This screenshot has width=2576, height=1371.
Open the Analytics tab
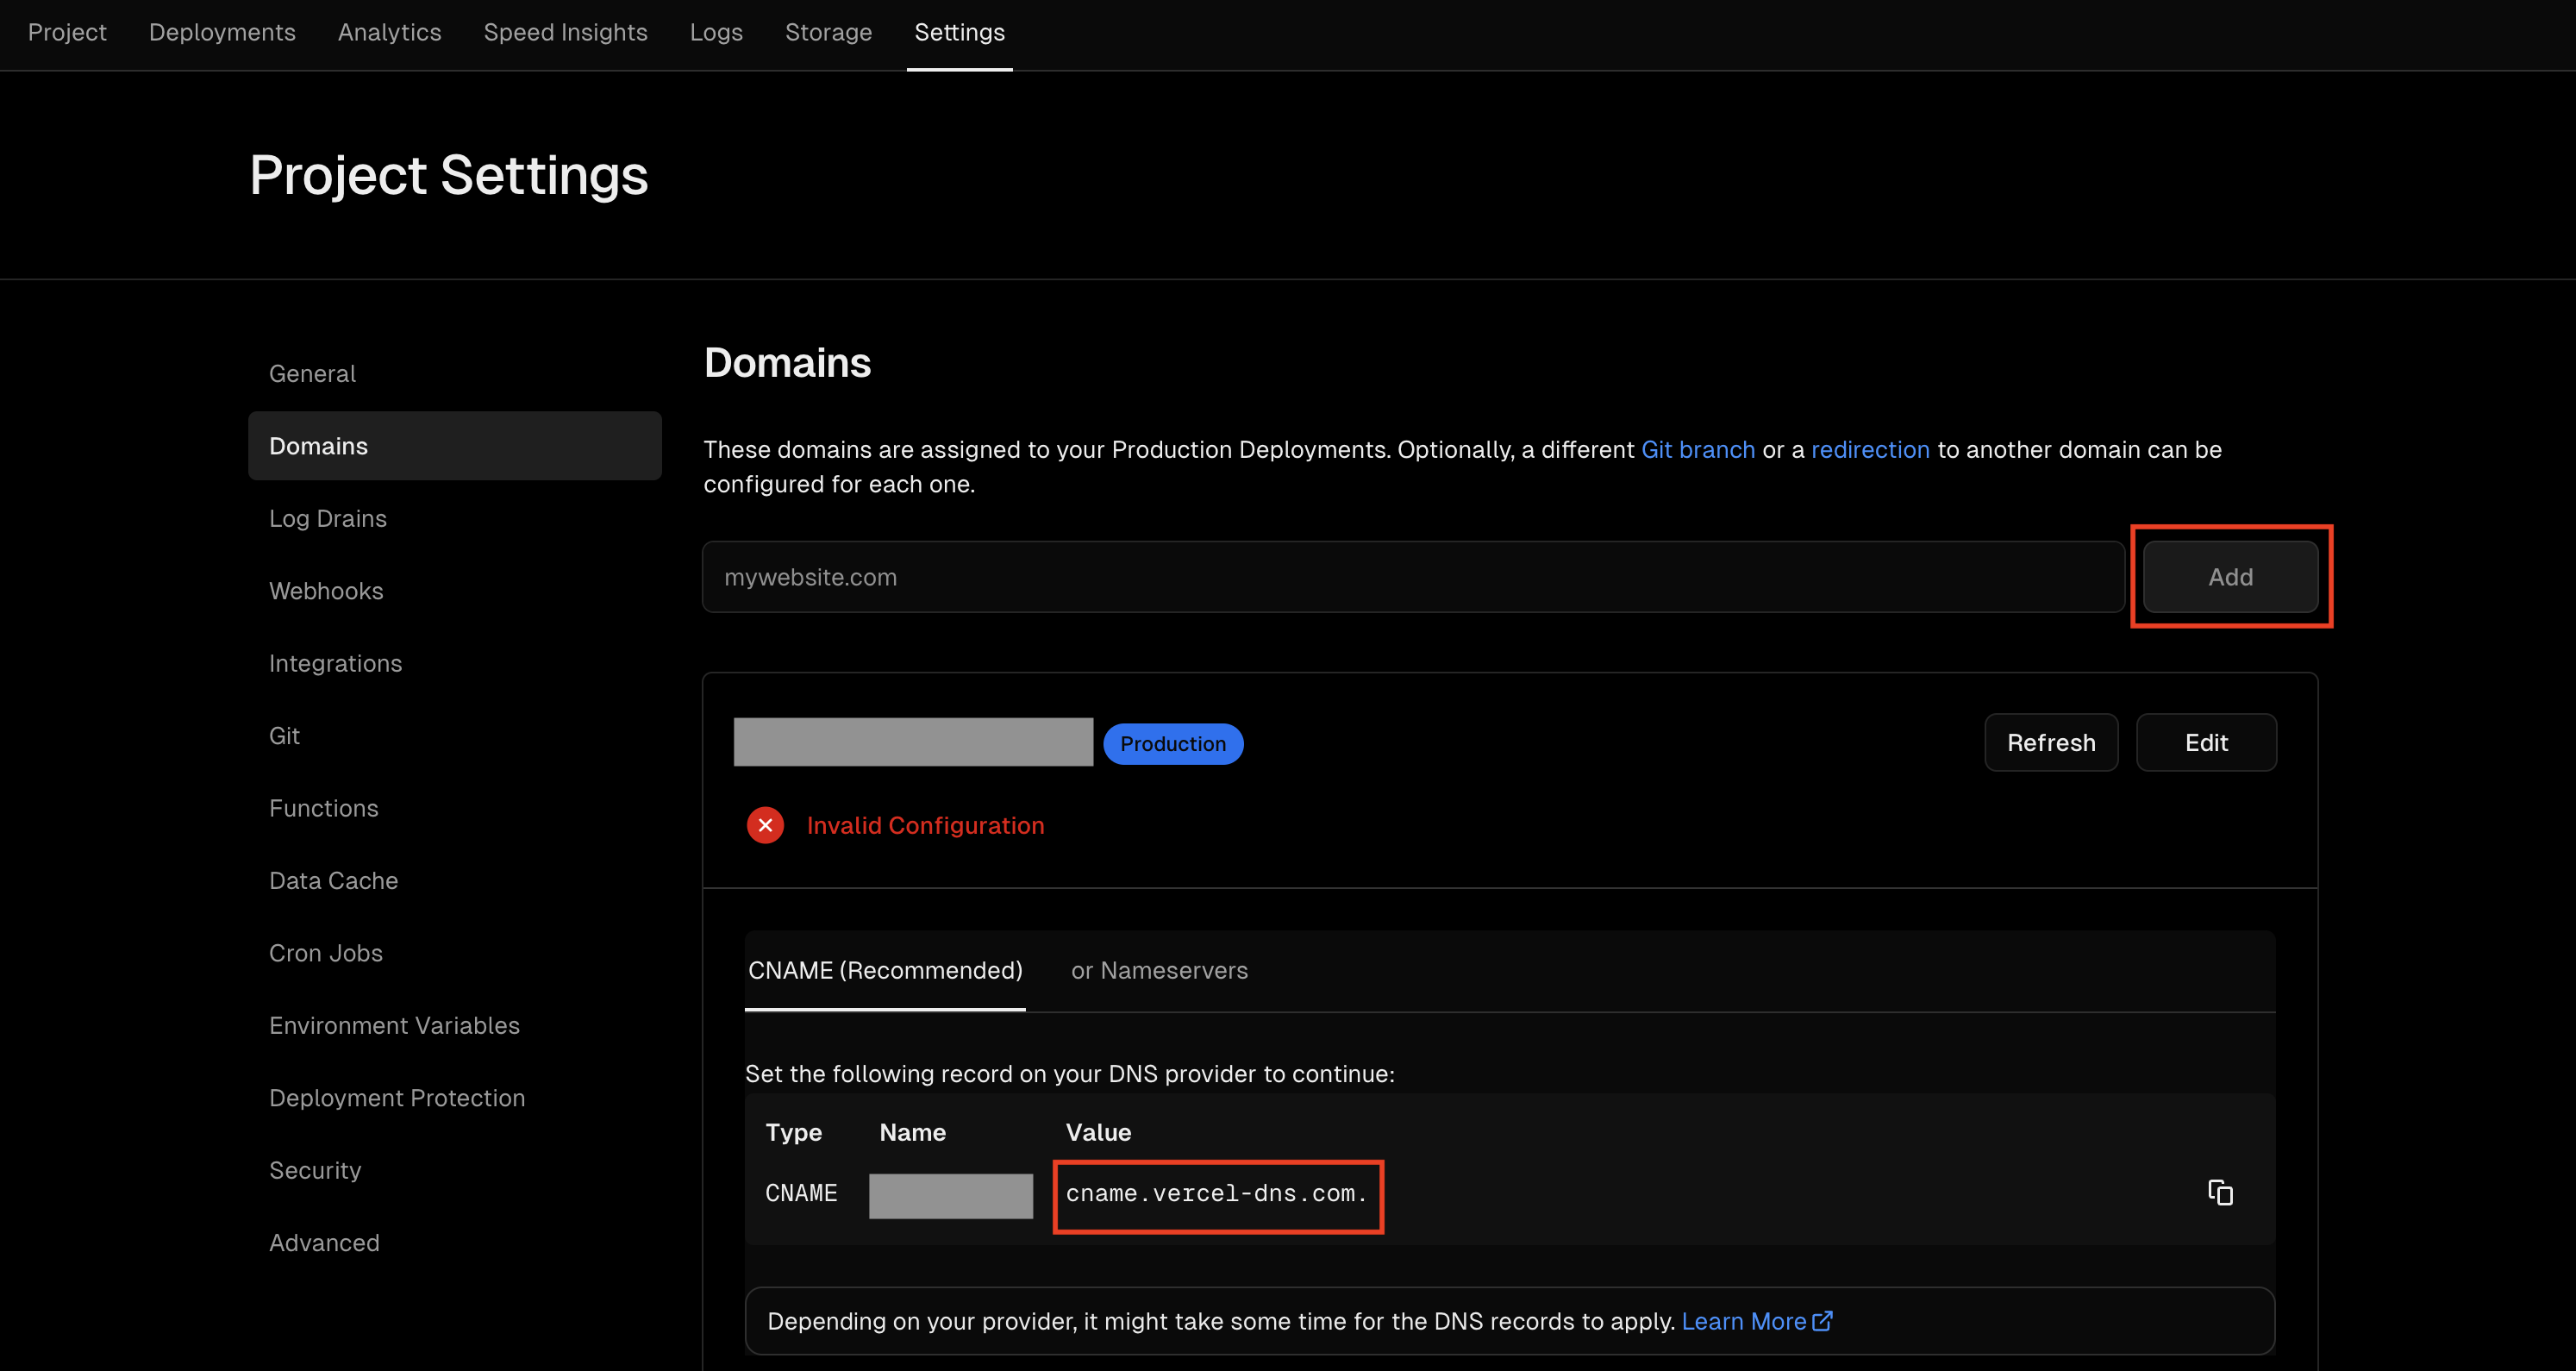click(x=389, y=32)
